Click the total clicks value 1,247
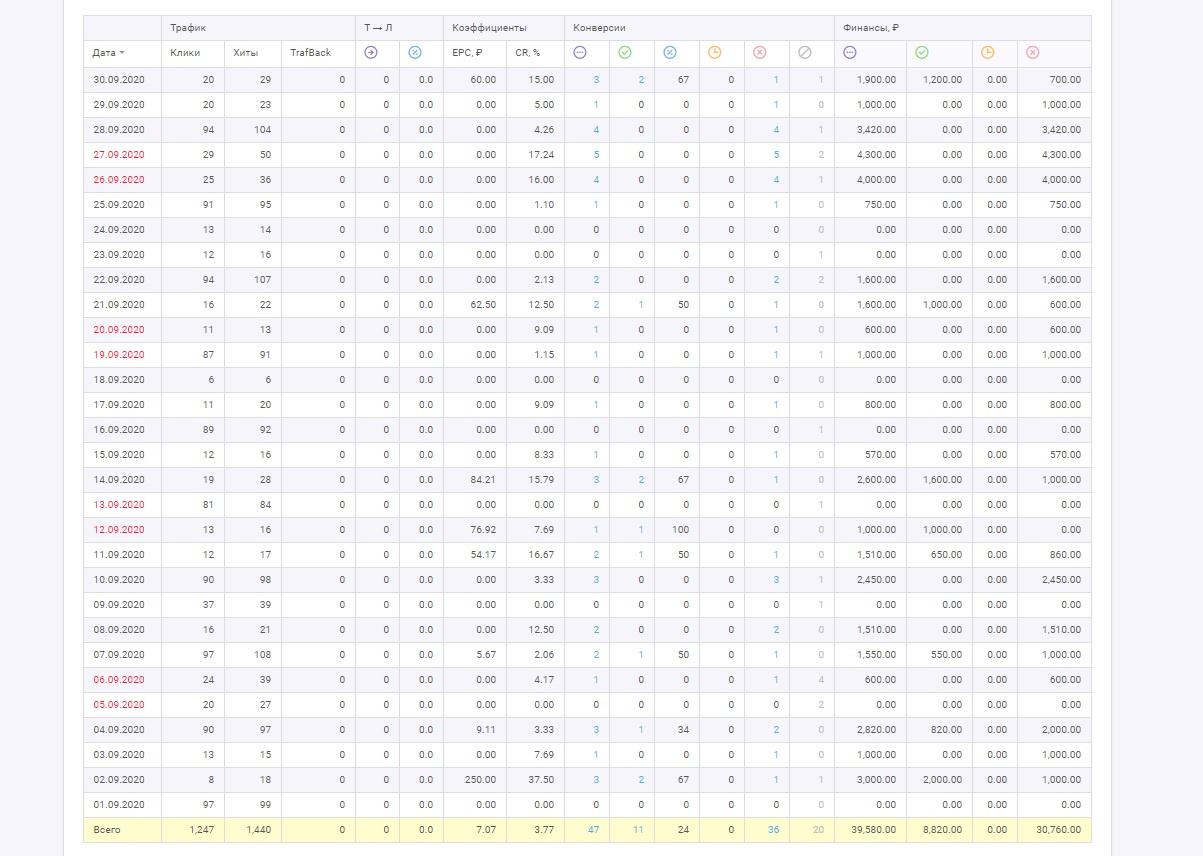Screen dimensions: 1203x856 pyautogui.click(x=201, y=829)
